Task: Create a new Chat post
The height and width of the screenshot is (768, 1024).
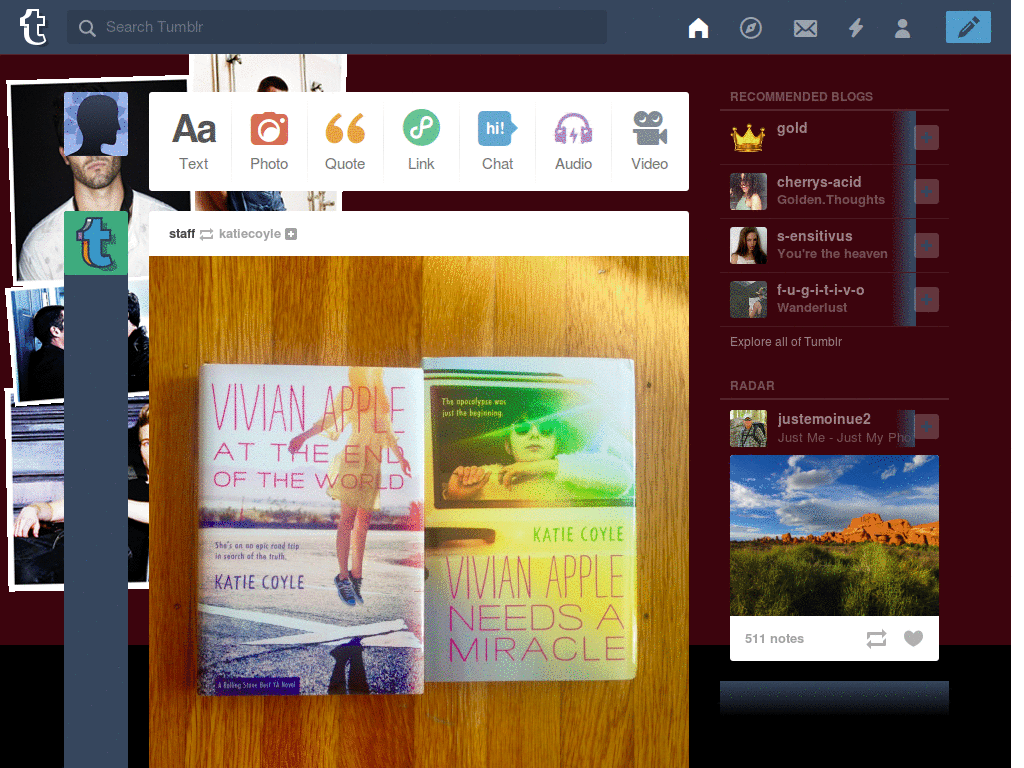Action: click(x=498, y=141)
